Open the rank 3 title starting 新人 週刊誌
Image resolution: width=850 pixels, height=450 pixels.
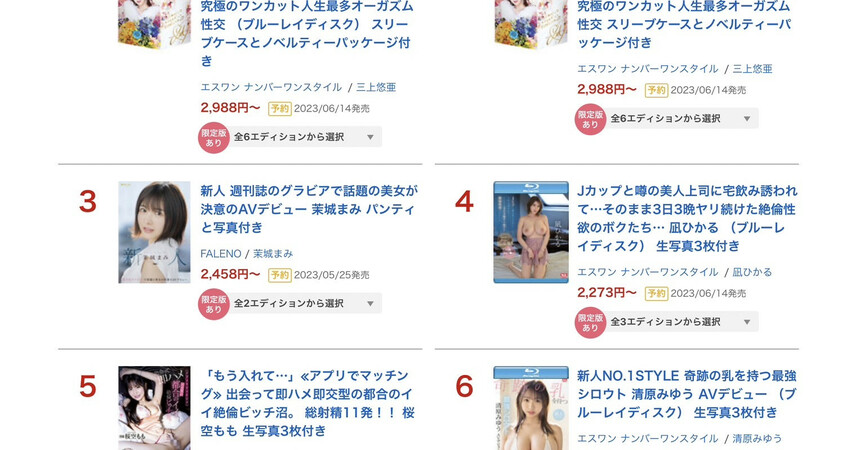tap(309, 209)
